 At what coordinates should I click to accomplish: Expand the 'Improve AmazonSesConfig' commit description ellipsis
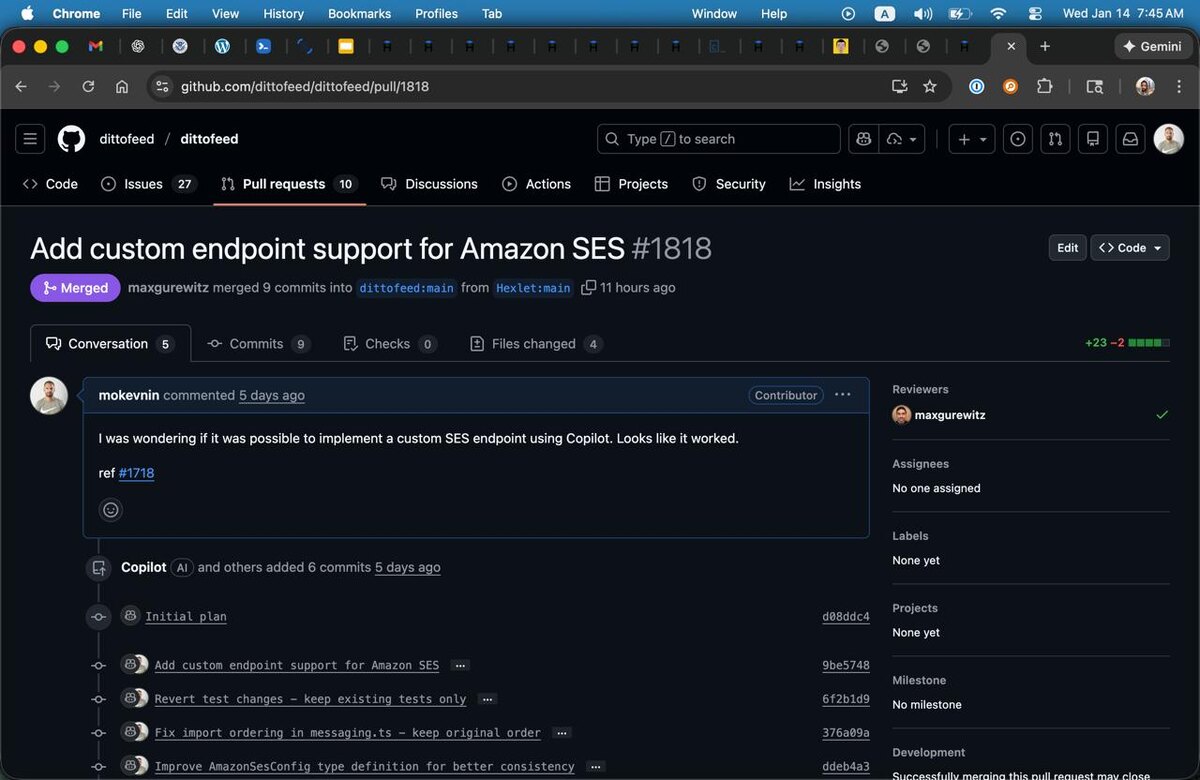pyautogui.click(x=595, y=767)
